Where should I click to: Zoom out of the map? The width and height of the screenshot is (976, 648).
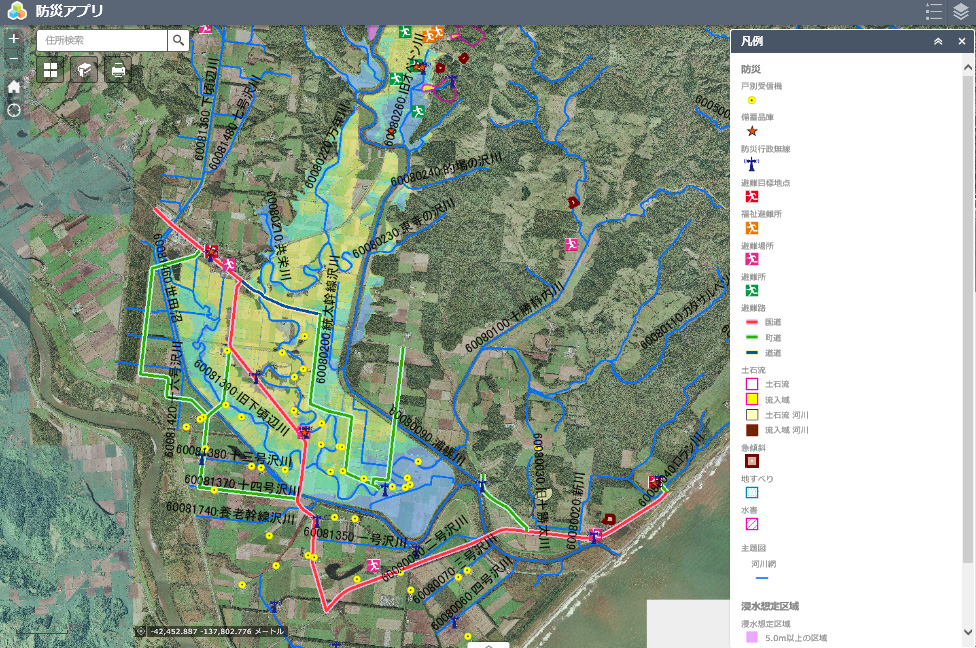click(14, 61)
